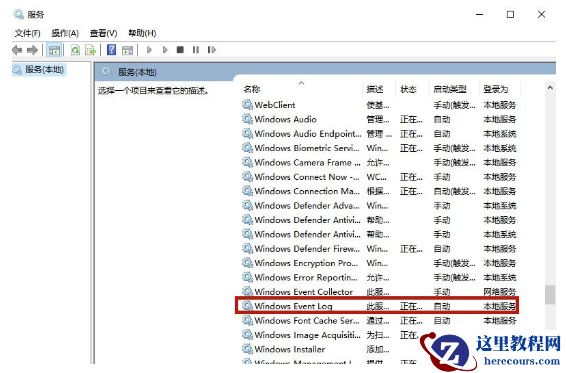Click the vertical scrollbar thumb in services list
Viewport: 566px width, 373px height.
click(x=550, y=295)
